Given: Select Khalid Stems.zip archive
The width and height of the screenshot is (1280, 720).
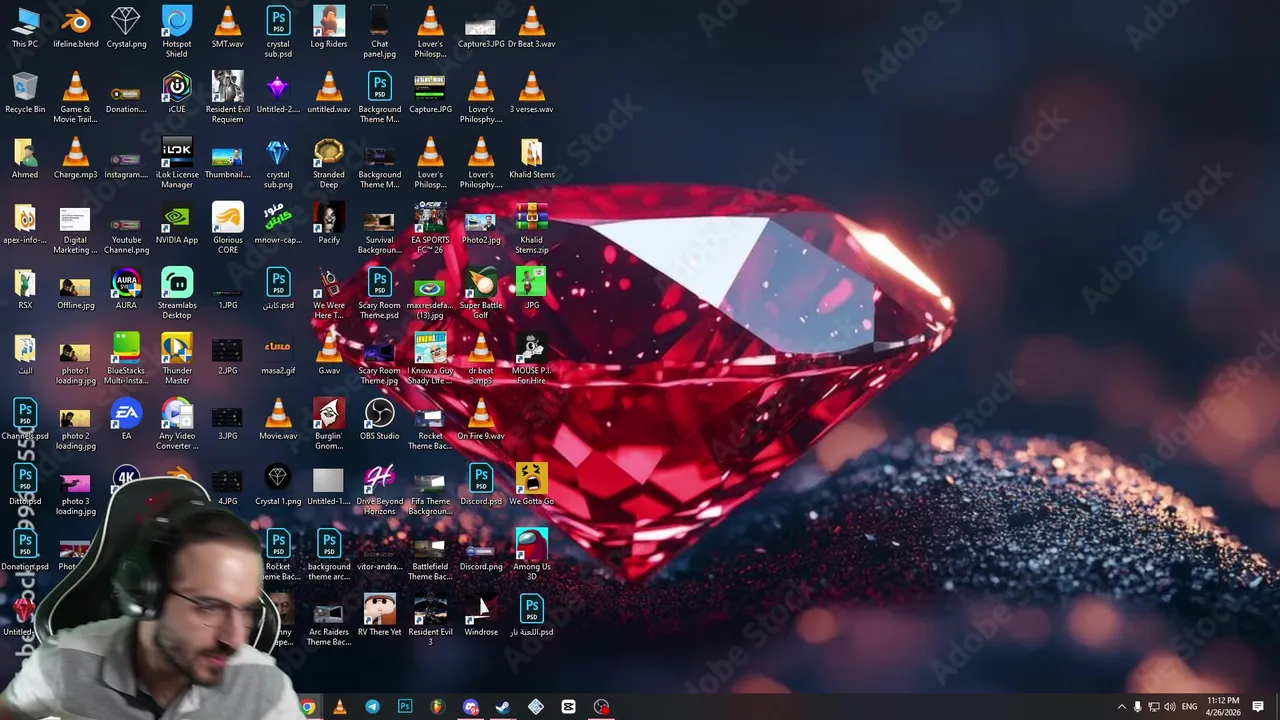Looking at the screenshot, I should [x=532, y=228].
